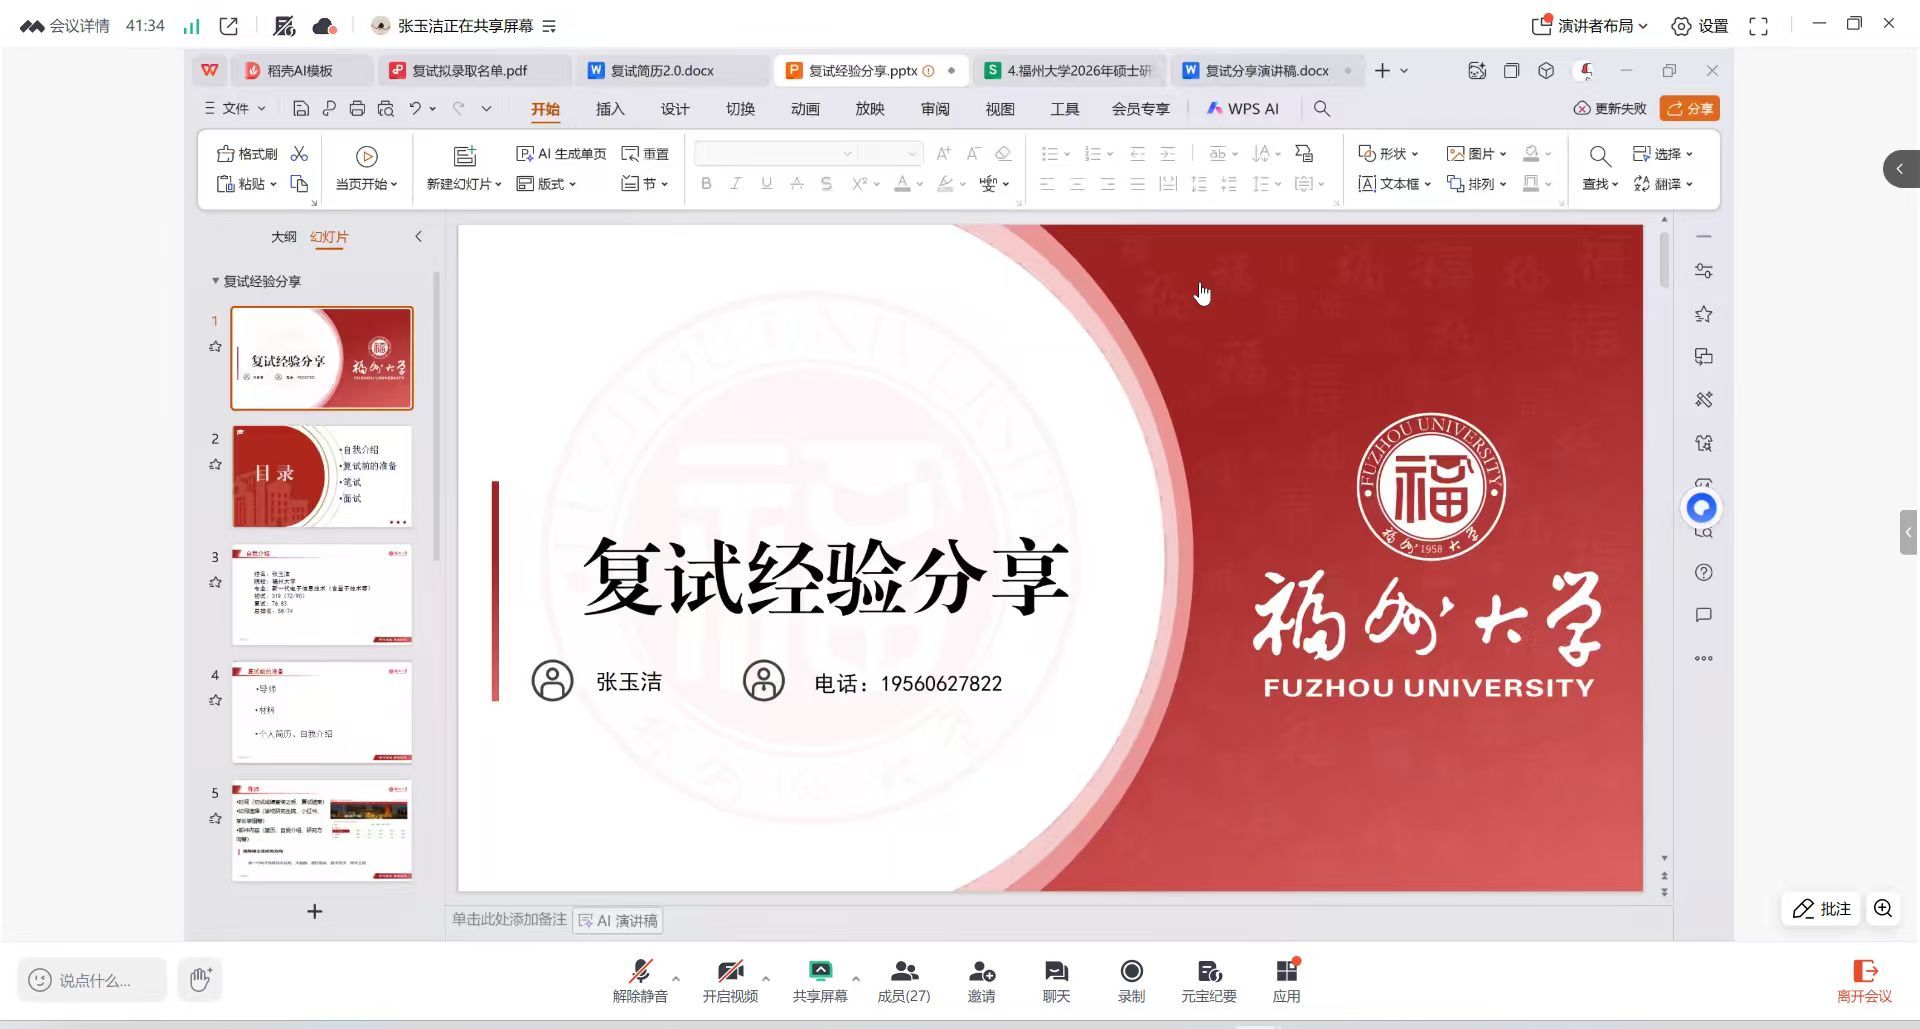1920x1029 pixels.
Task: Switch to the Insert (插入) ribbon tab
Action: (x=610, y=109)
